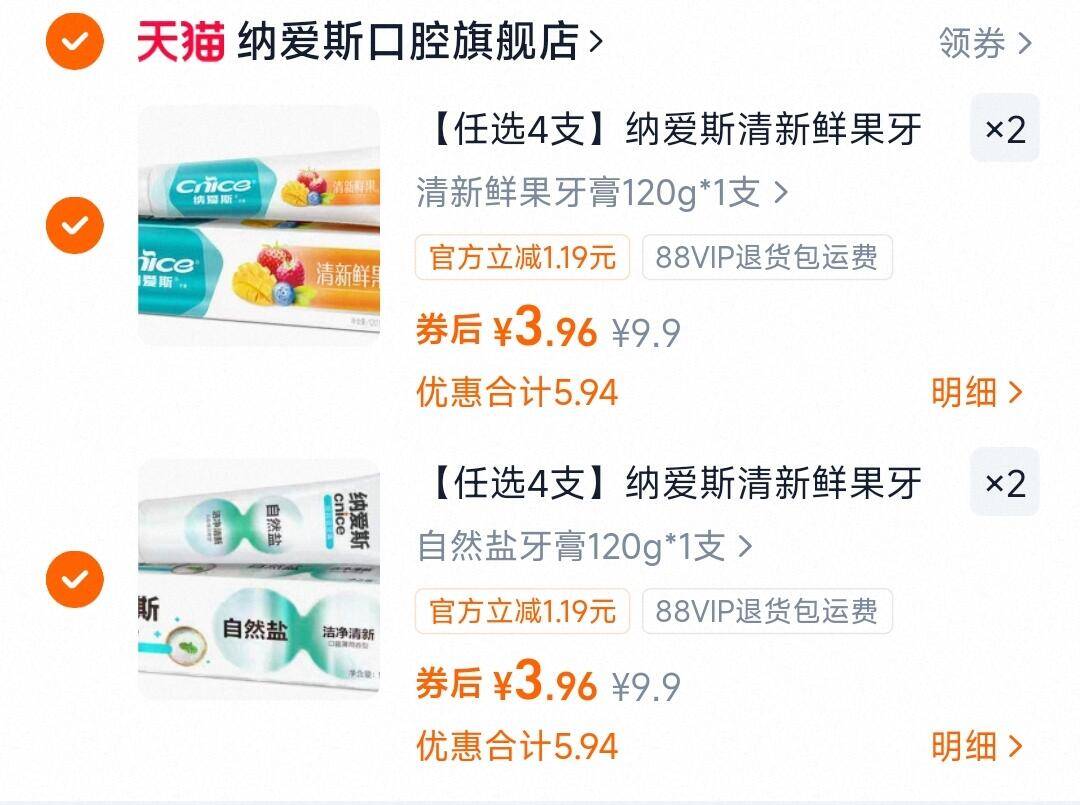The width and height of the screenshot is (1080, 805).
Task: Expand 明细 for the 清新鲜果牙膏 discount
Action: (x=977, y=393)
